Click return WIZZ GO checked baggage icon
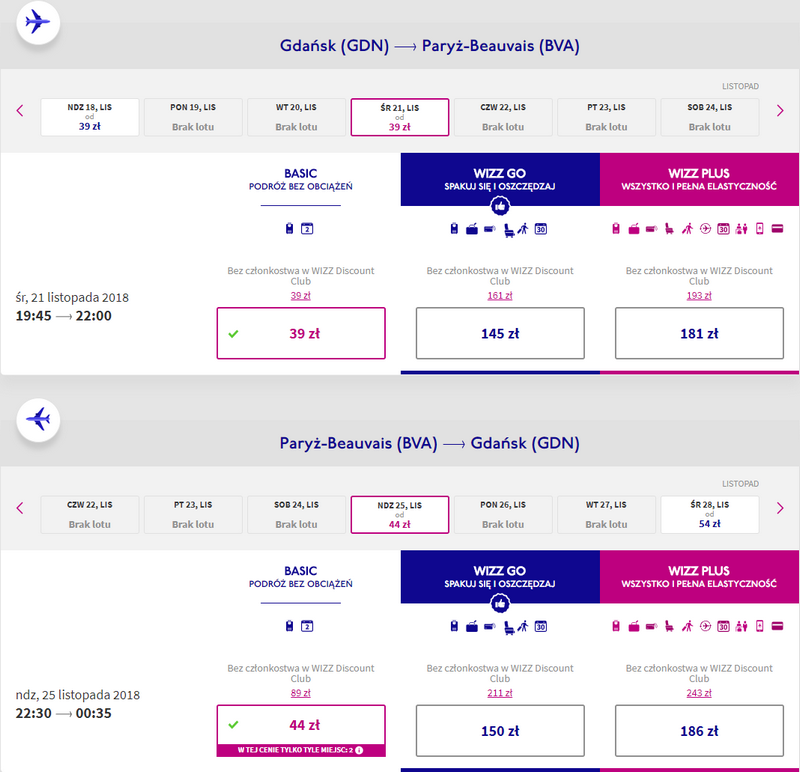Viewport: 800px width, 772px height. pyautogui.click(x=472, y=627)
